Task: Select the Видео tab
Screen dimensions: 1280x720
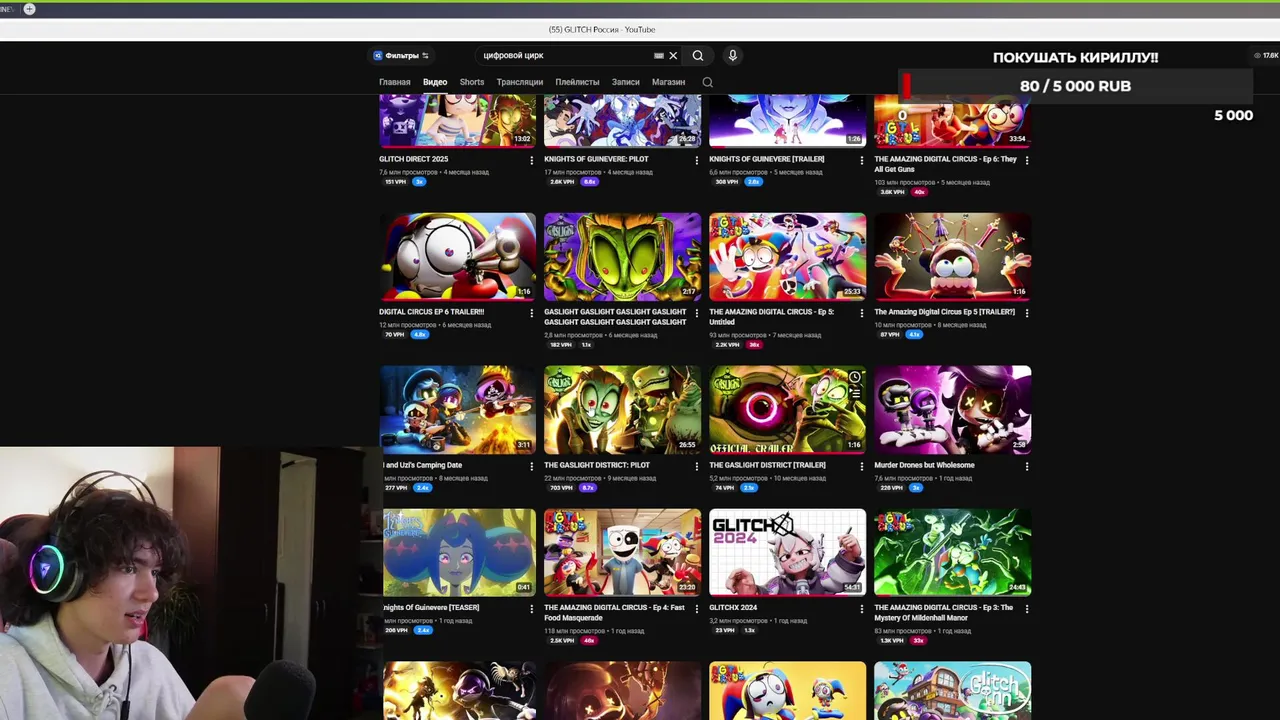Action: [435, 82]
